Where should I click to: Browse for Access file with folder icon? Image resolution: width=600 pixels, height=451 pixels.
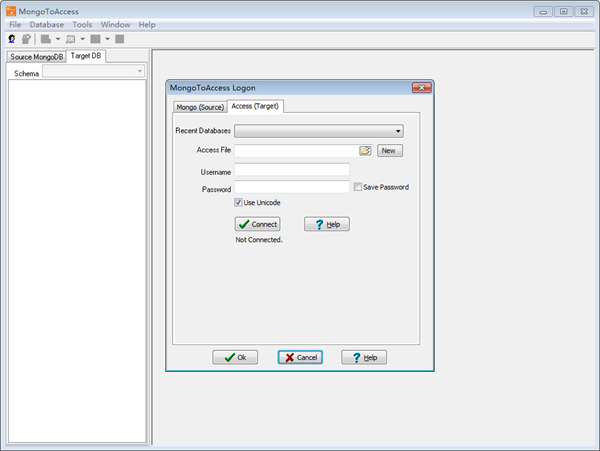(365, 150)
